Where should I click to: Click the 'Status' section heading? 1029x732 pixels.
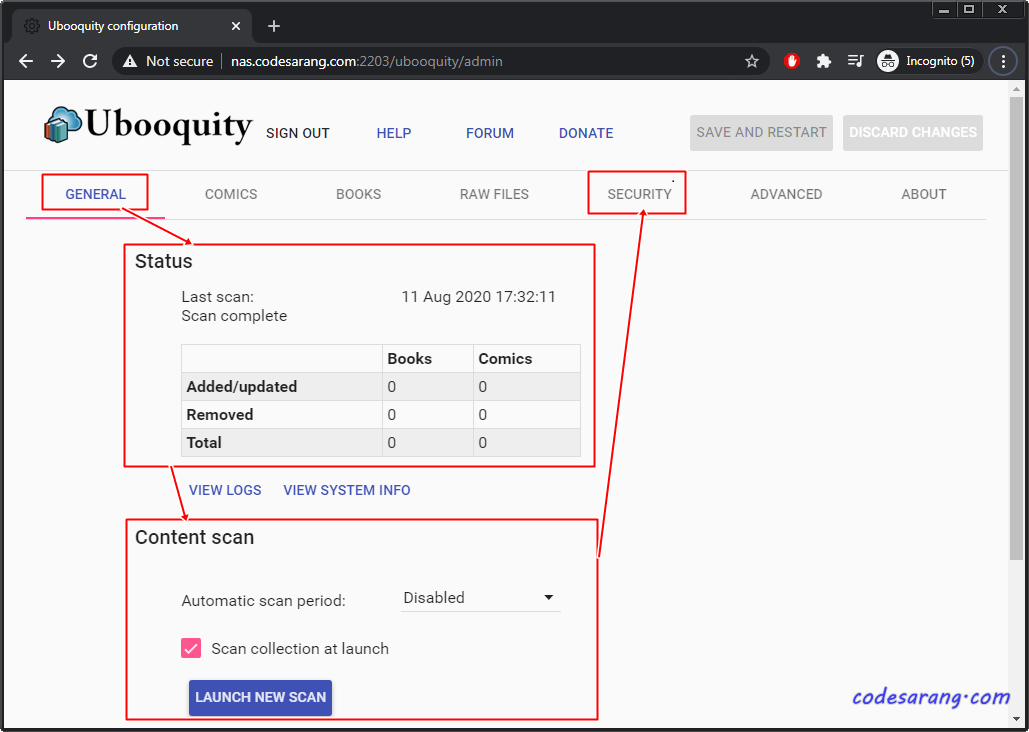point(163,261)
